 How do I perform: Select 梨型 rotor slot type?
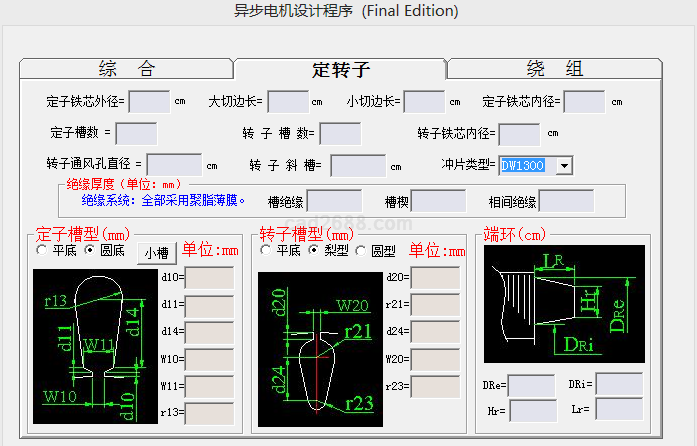314,251
